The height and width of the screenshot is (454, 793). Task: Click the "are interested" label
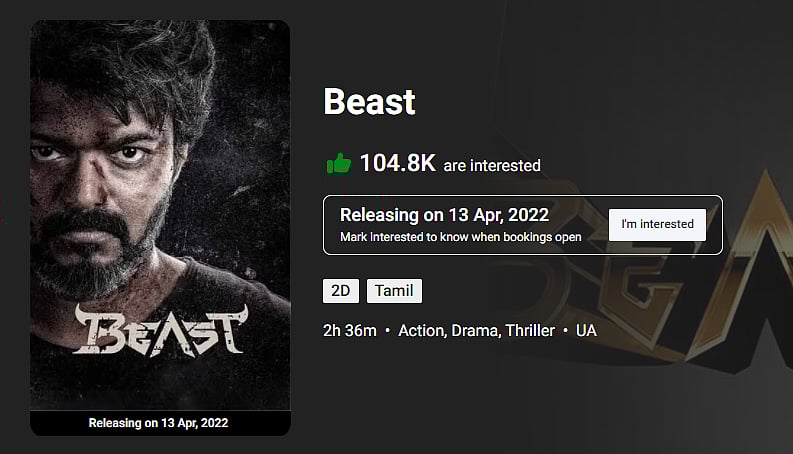(492, 165)
